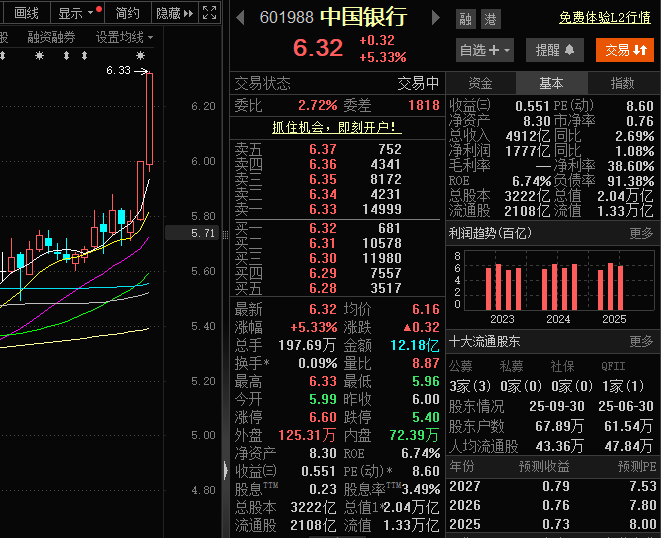Click 更多 next to 十大流通股东
The width and height of the screenshot is (661, 538).
(x=641, y=341)
